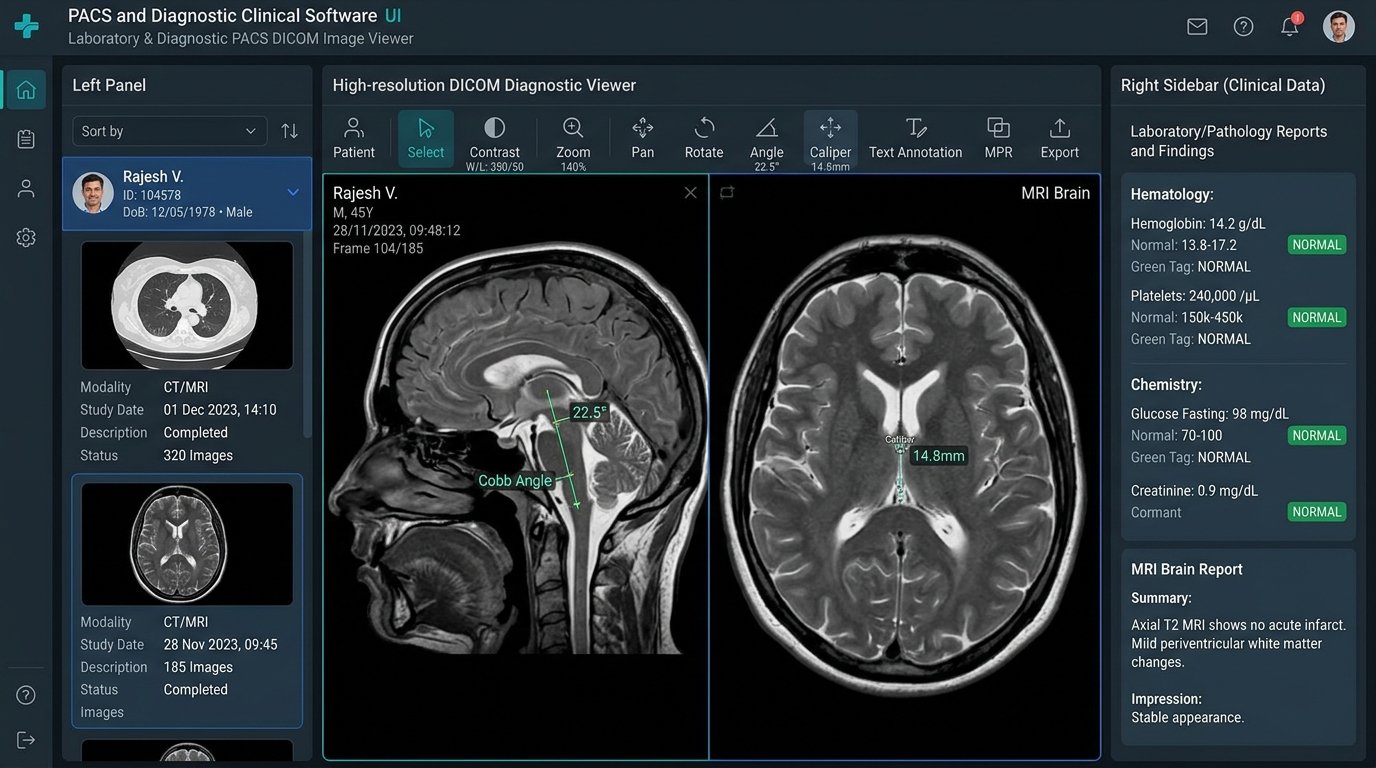The image size is (1376, 768).
Task: View notifications from the bell icon
Action: pyautogui.click(x=1290, y=26)
